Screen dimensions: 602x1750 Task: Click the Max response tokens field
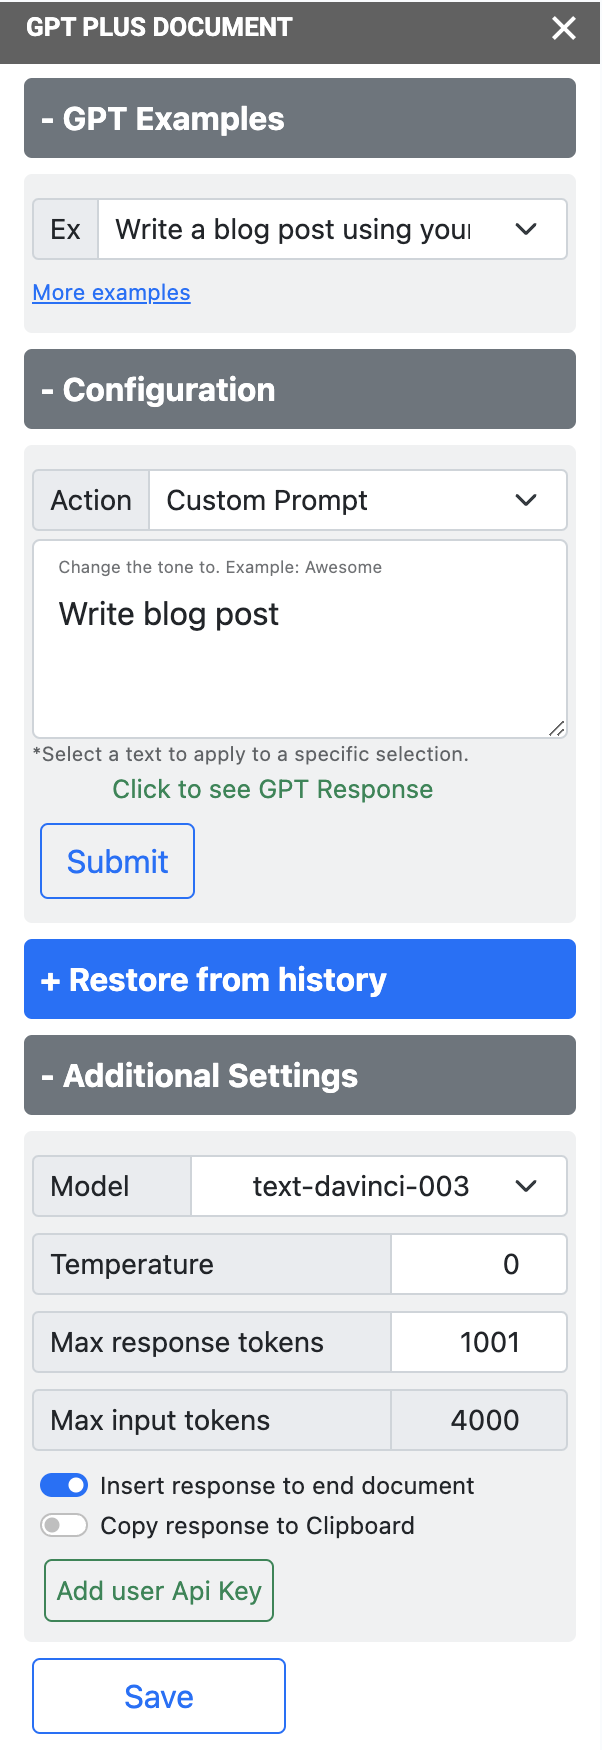click(x=478, y=1341)
